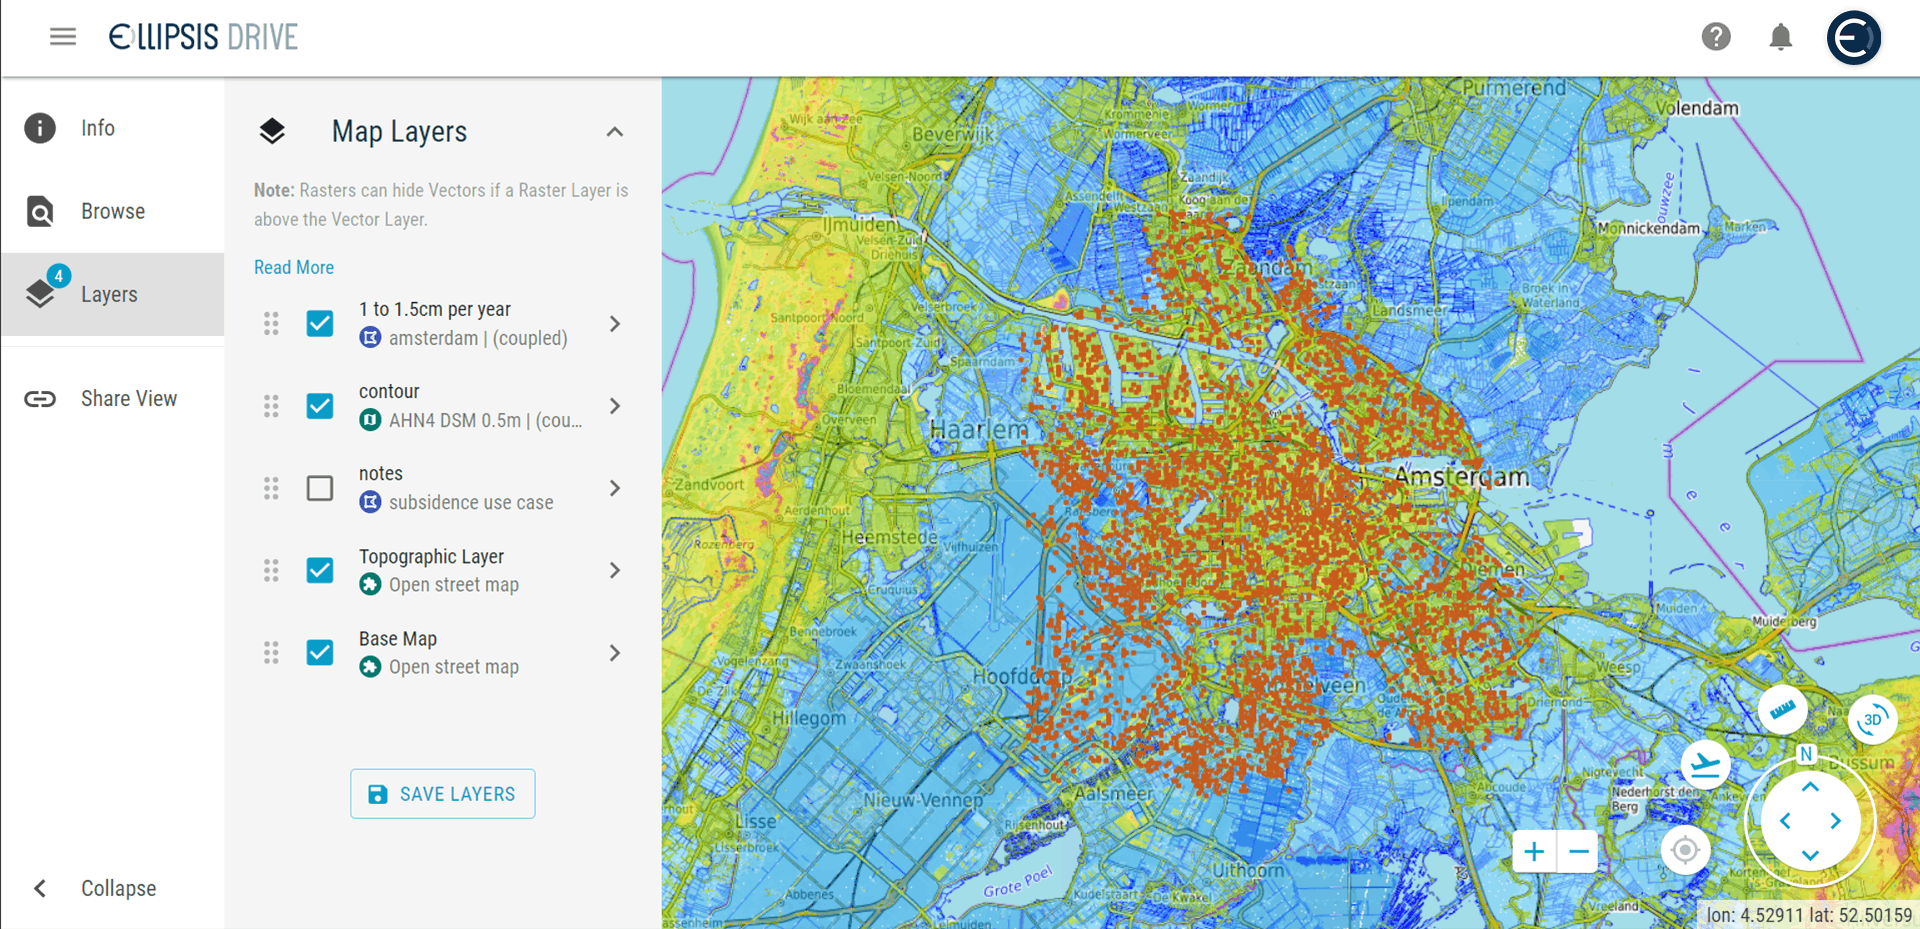This screenshot has height=929, width=1920.
Task: Open the help question mark icon
Action: click(1716, 37)
